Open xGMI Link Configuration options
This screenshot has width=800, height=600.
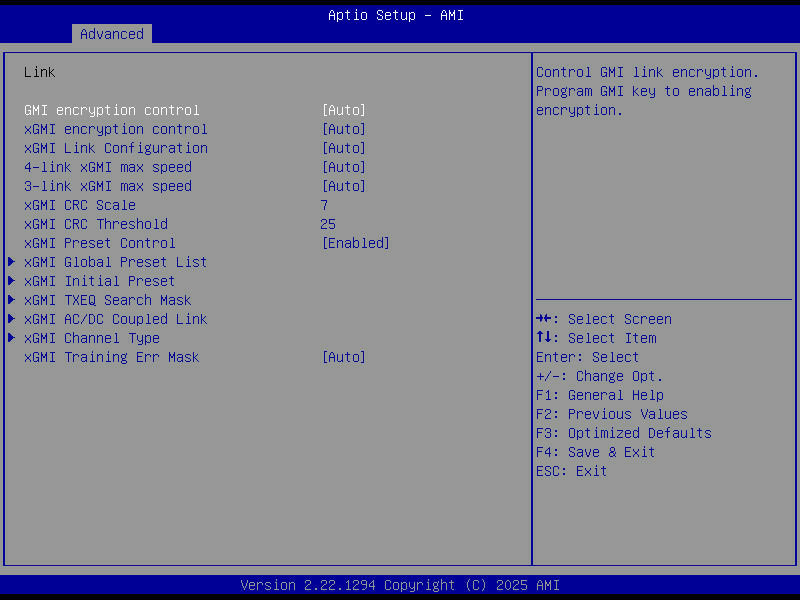[x=344, y=147]
